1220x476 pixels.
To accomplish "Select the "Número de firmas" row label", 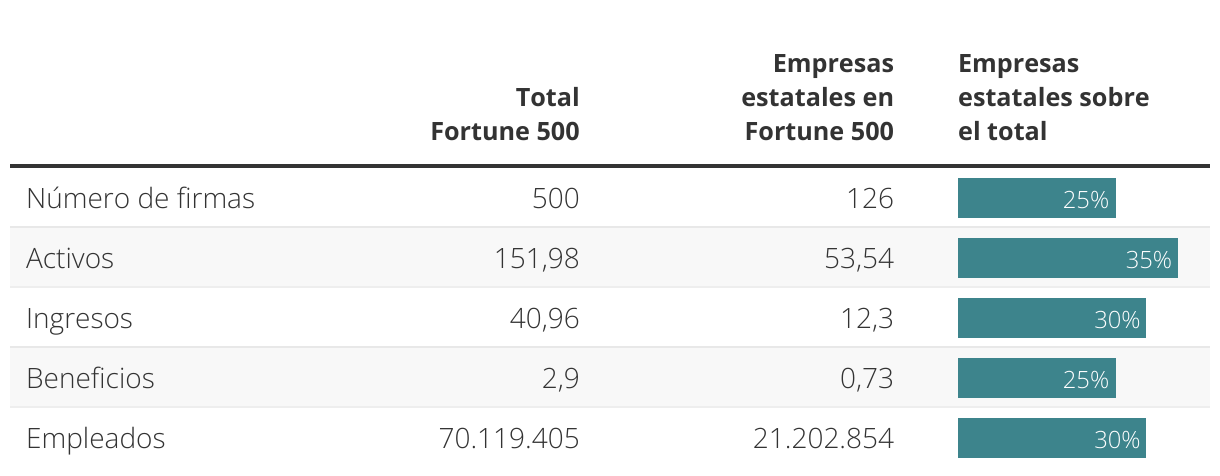I will [140, 199].
